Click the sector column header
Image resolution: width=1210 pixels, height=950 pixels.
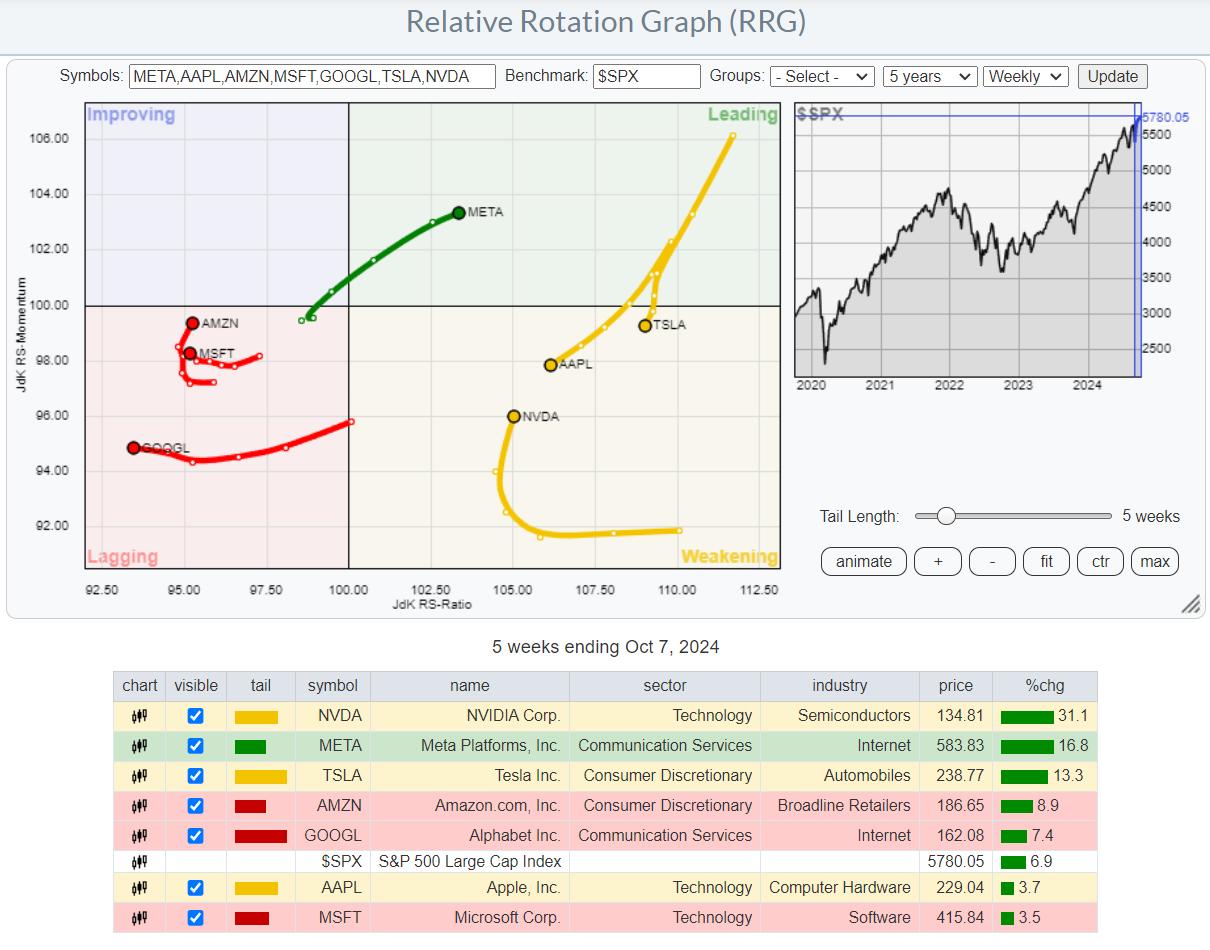coord(664,686)
